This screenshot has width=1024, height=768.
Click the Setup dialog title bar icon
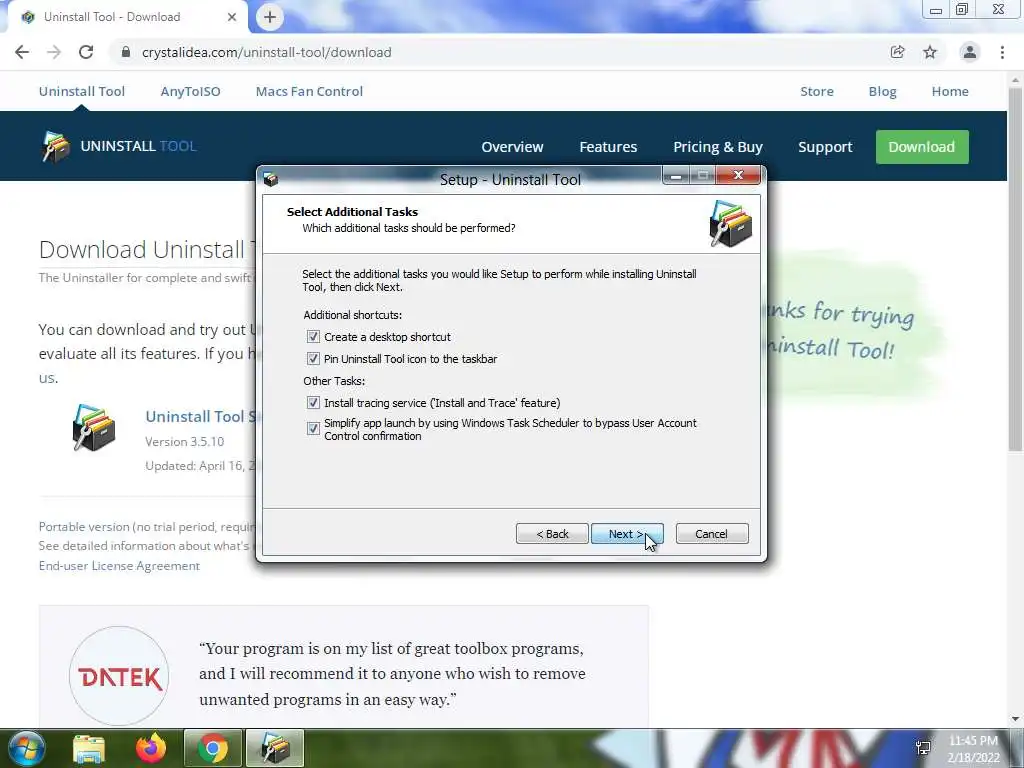(270, 179)
